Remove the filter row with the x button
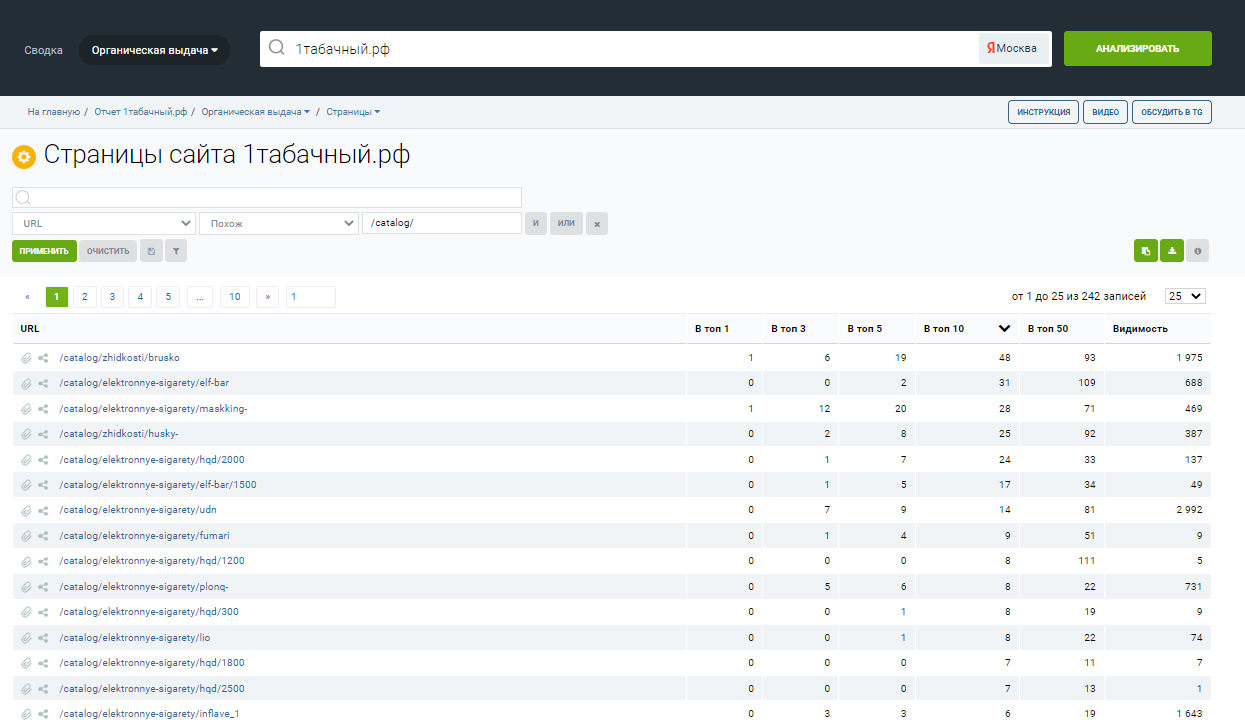This screenshot has width=1245, height=723. [x=597, y=223]
